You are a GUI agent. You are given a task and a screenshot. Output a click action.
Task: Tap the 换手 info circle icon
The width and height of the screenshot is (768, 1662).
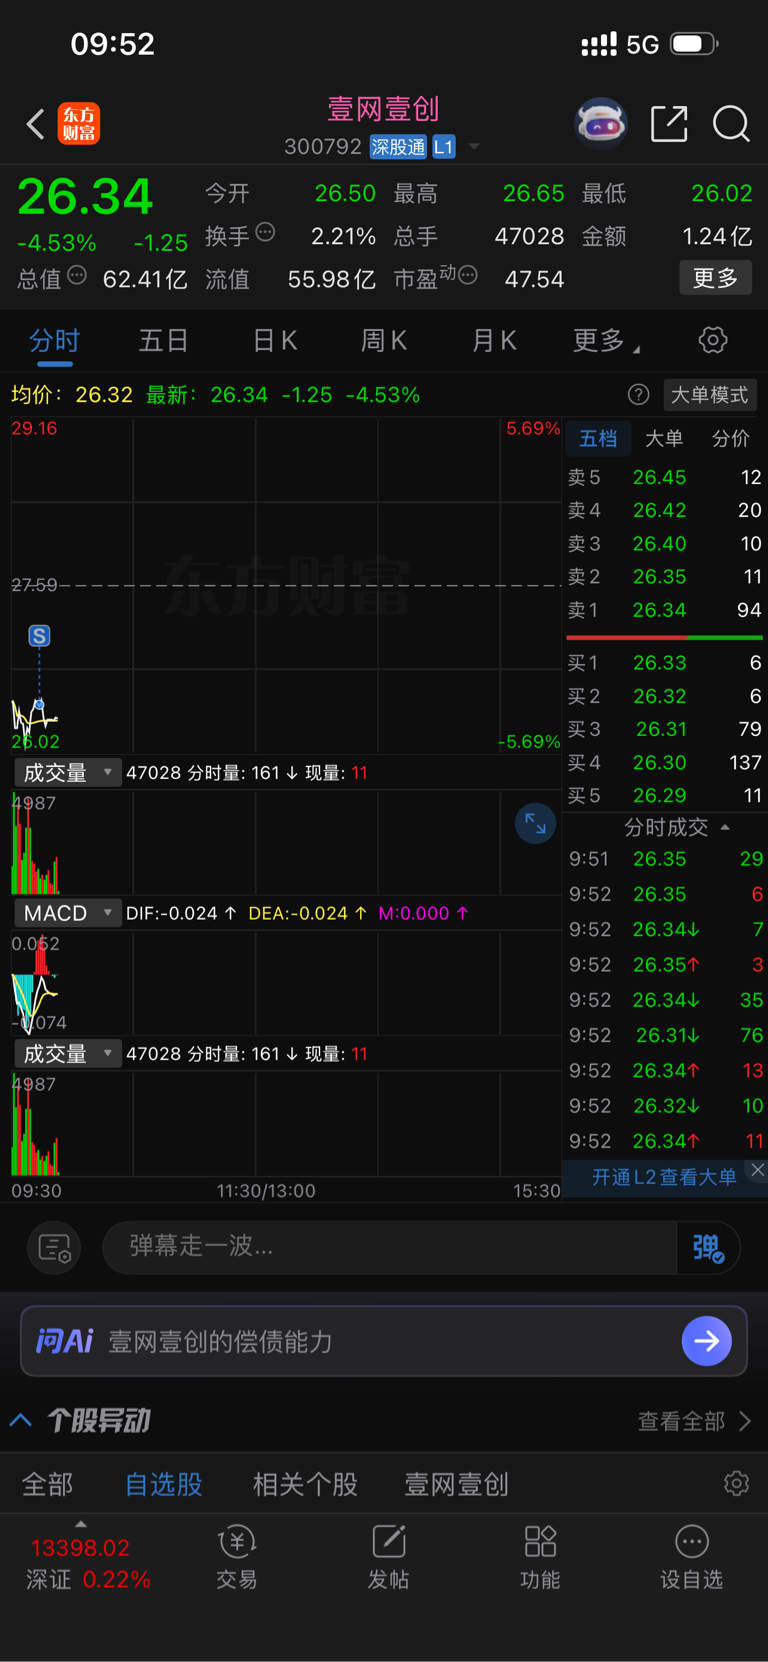[265, 232]
